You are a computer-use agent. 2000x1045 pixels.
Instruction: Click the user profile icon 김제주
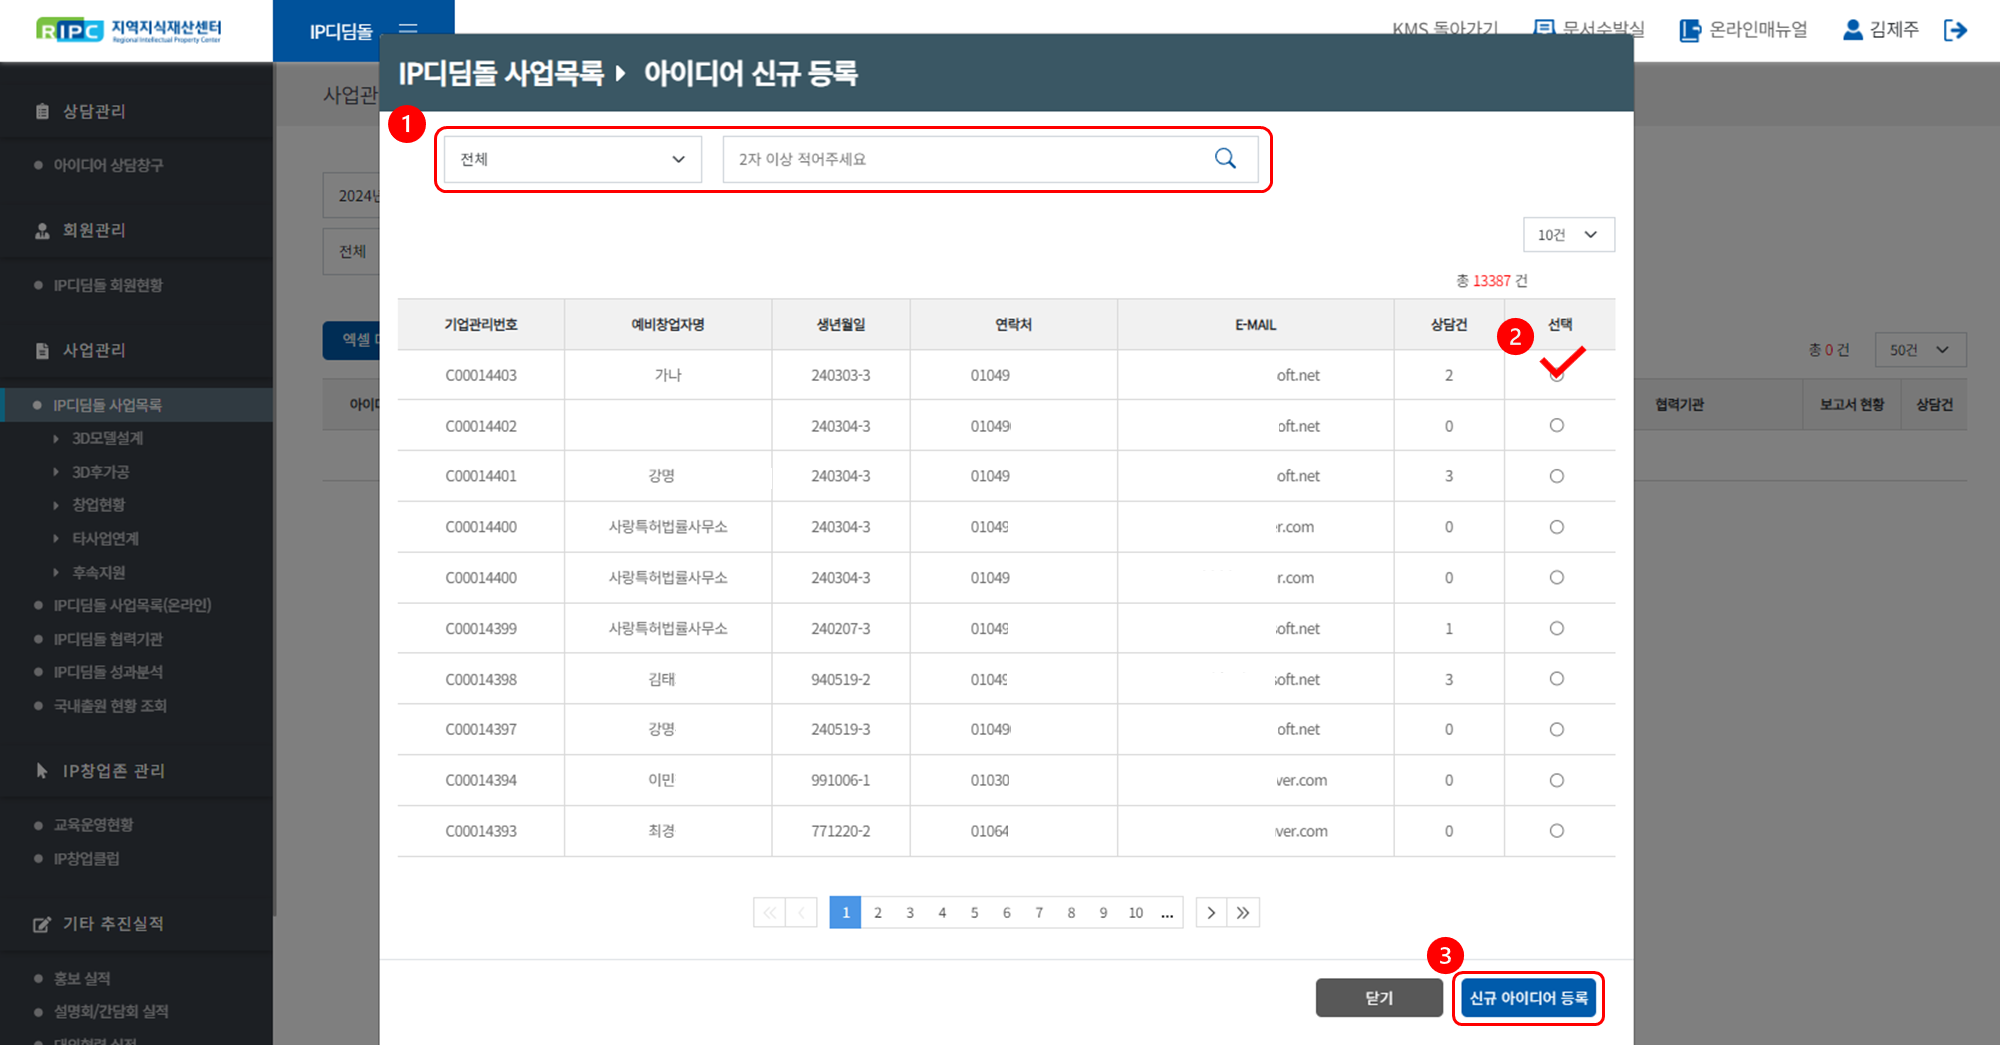[1852, 30]
